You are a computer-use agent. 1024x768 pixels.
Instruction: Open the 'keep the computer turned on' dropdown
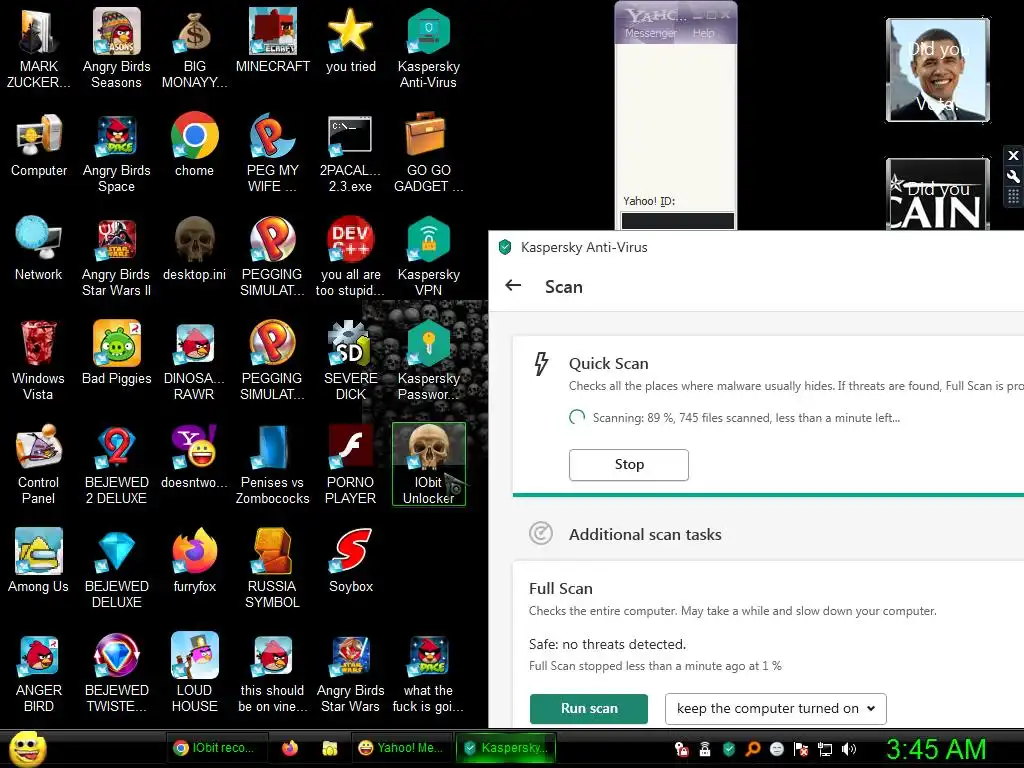[775, 709]
